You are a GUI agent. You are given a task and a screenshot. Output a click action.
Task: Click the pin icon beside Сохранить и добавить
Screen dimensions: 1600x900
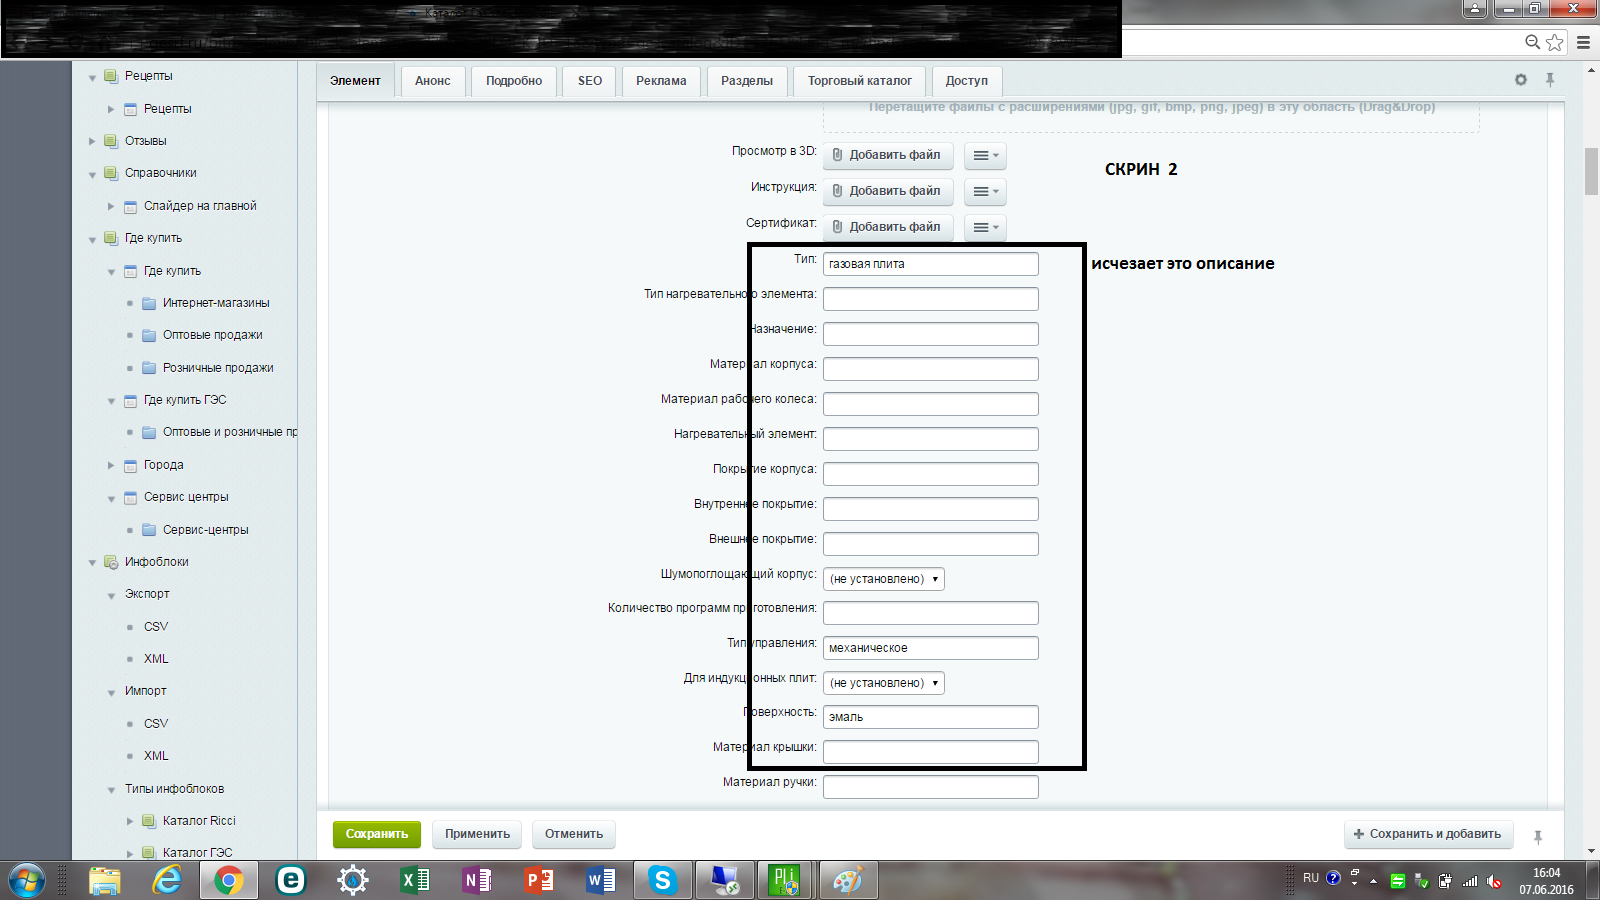(1538, 837)
